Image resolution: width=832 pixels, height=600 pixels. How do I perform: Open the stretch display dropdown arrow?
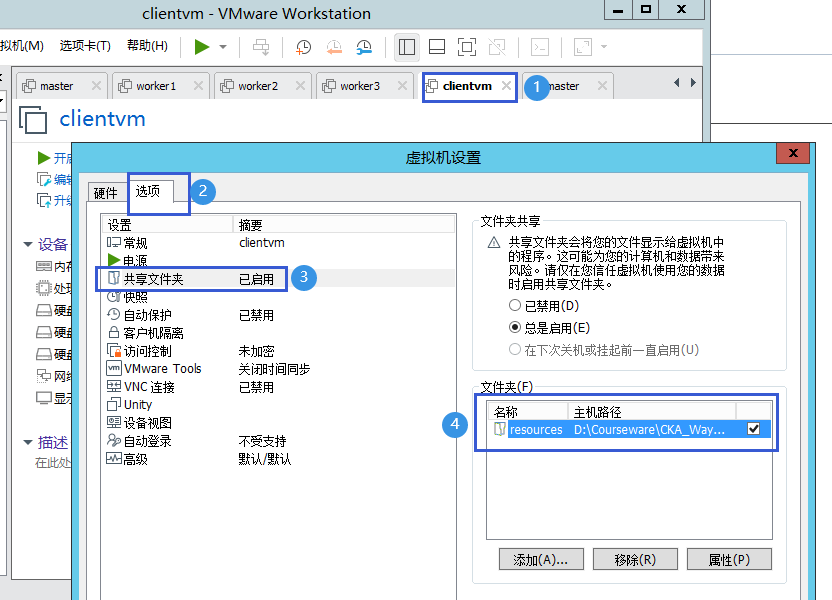click(x=604, y=47)
